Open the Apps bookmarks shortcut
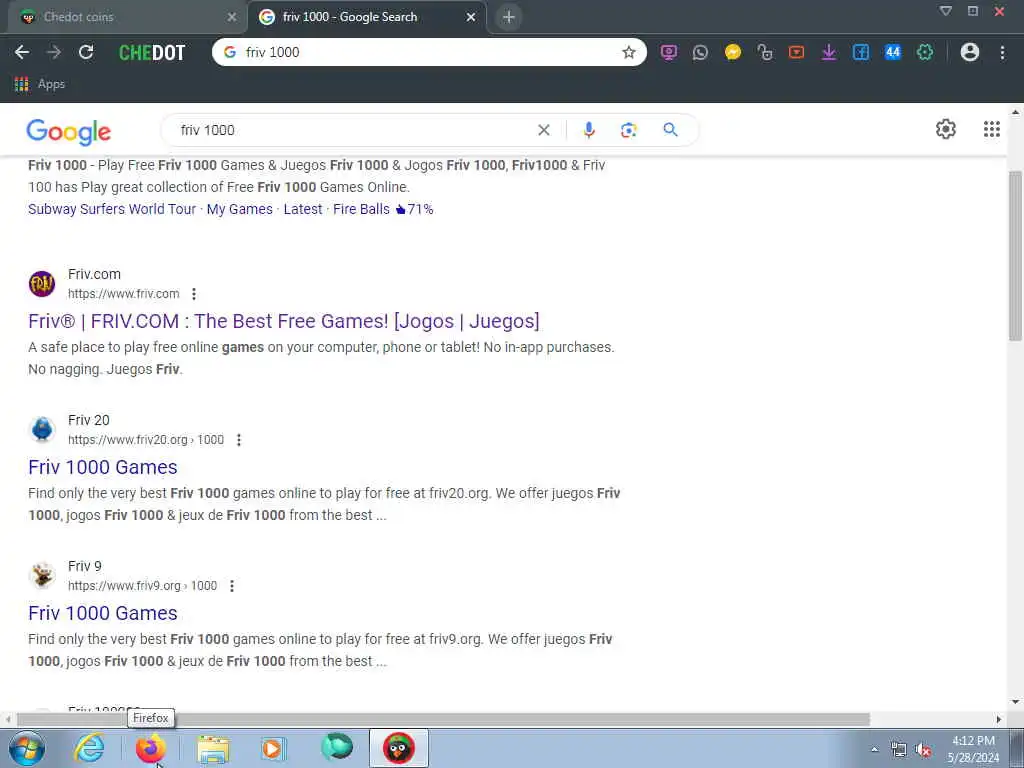Screen dimensions: 1024x768 pos(40,84)
